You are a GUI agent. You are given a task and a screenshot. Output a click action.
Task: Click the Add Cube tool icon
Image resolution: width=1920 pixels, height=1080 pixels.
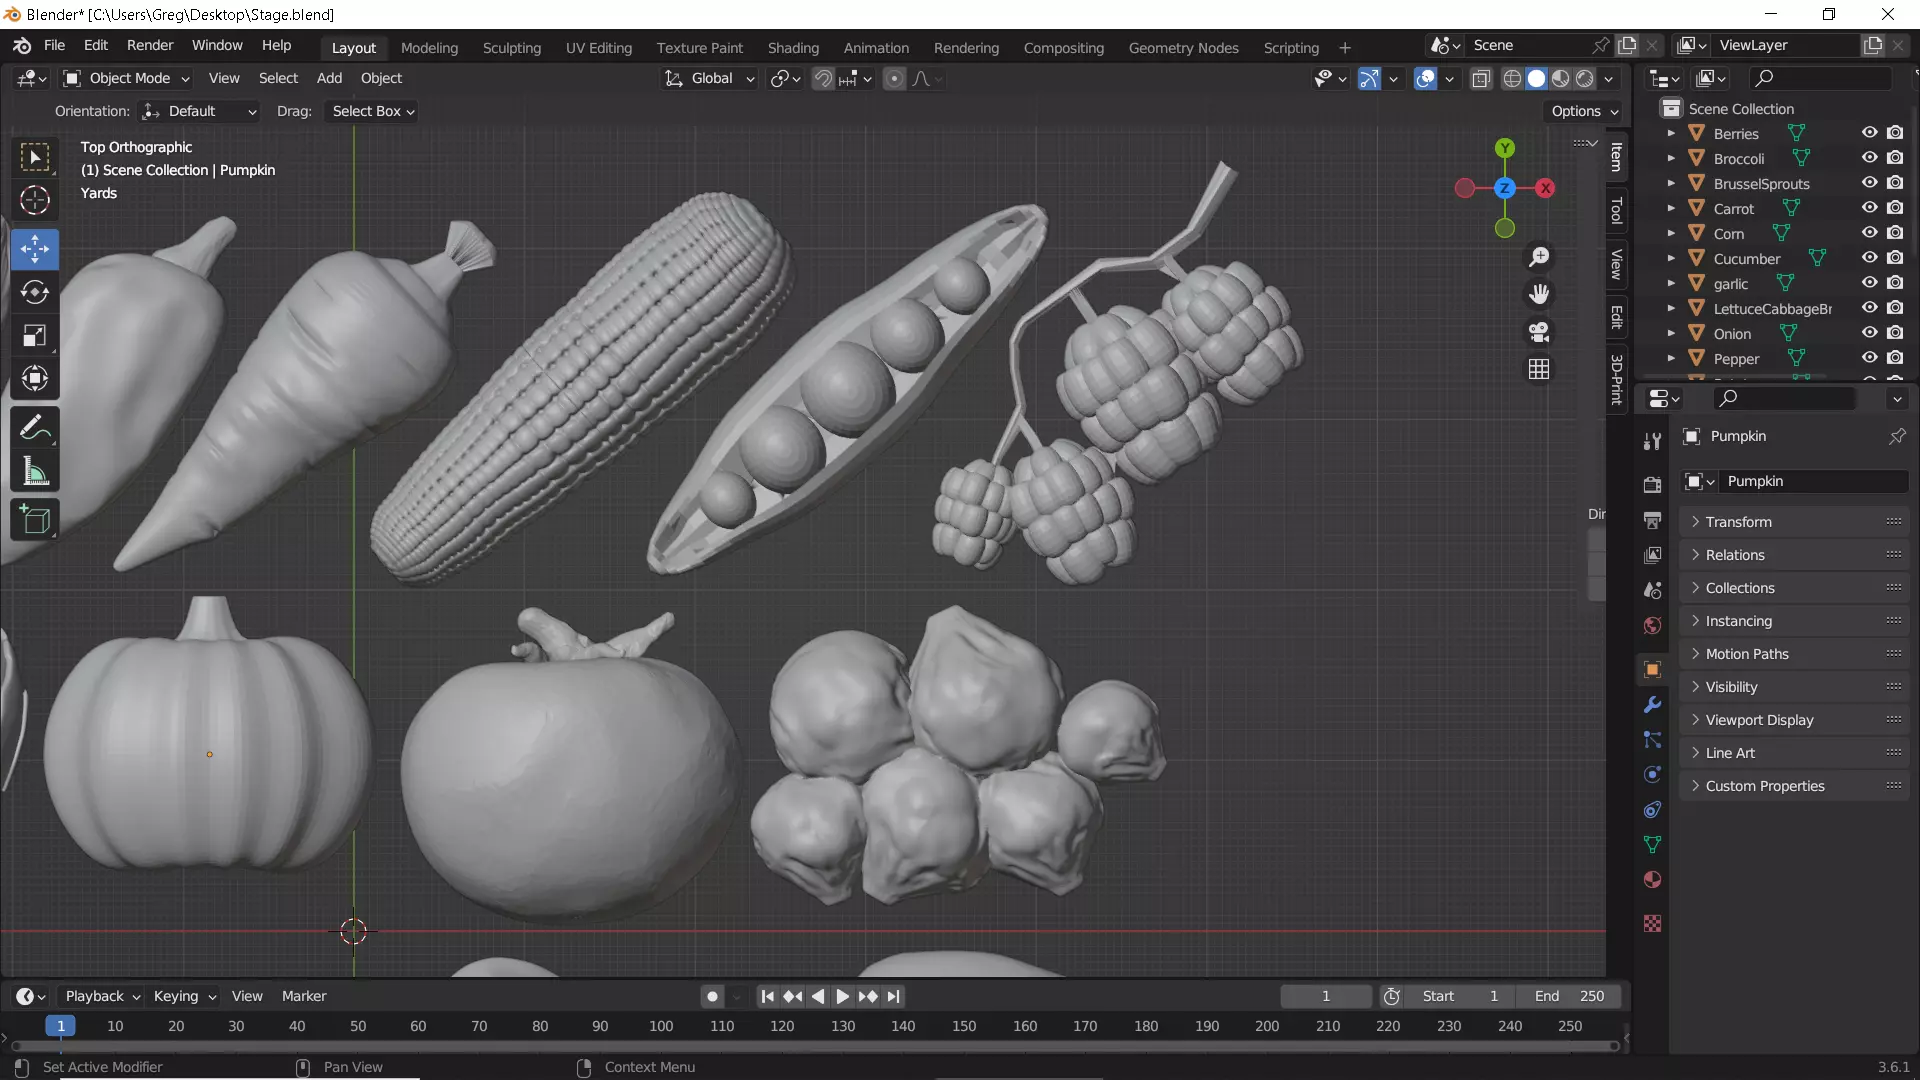coord(35,520)
